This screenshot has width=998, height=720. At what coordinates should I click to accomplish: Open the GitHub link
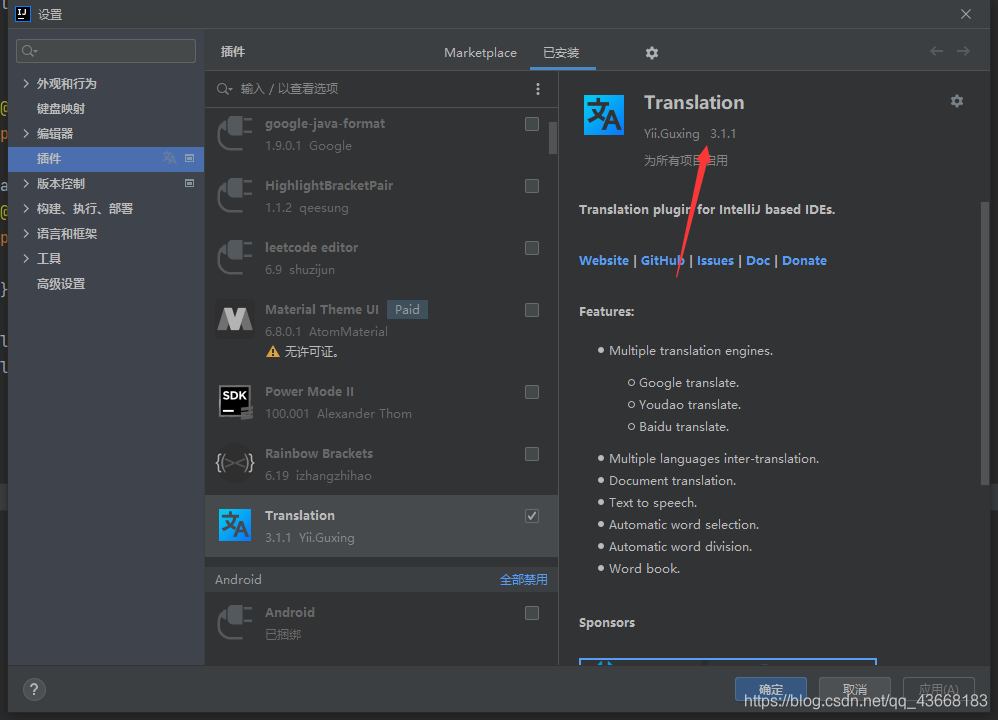point(663,260)
